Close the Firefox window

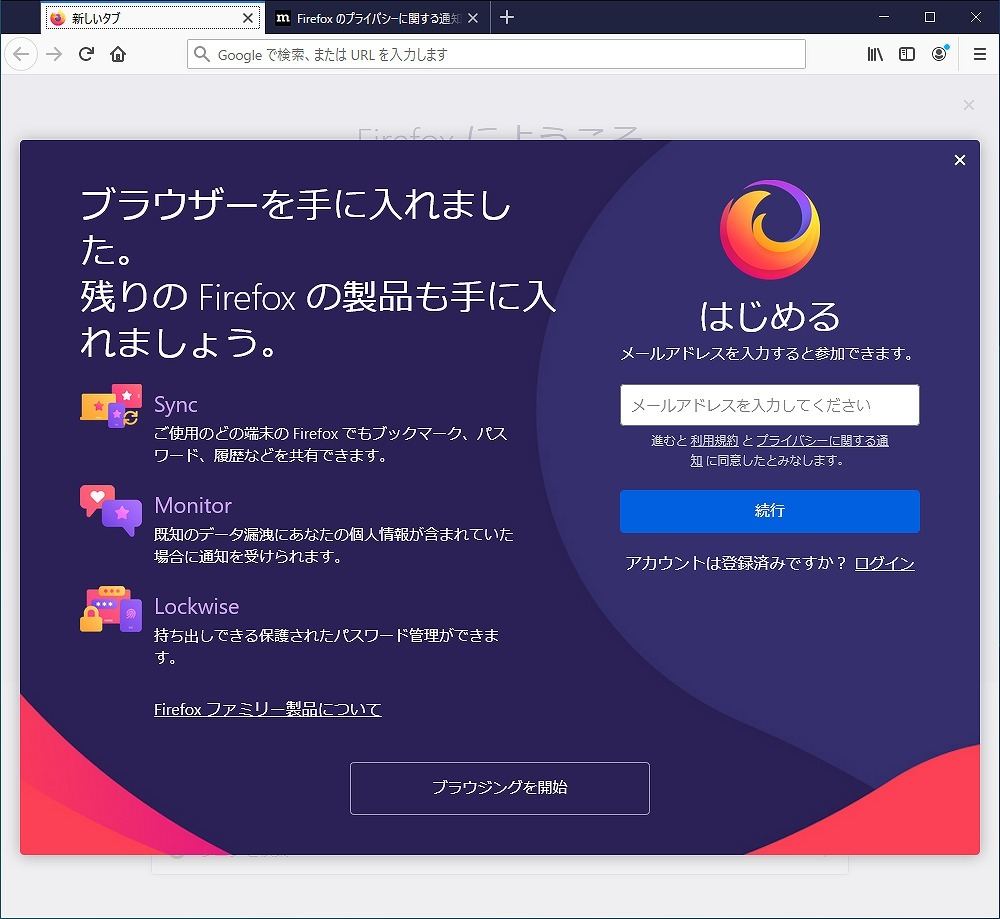pyautogui.click(x=976, y=17)
